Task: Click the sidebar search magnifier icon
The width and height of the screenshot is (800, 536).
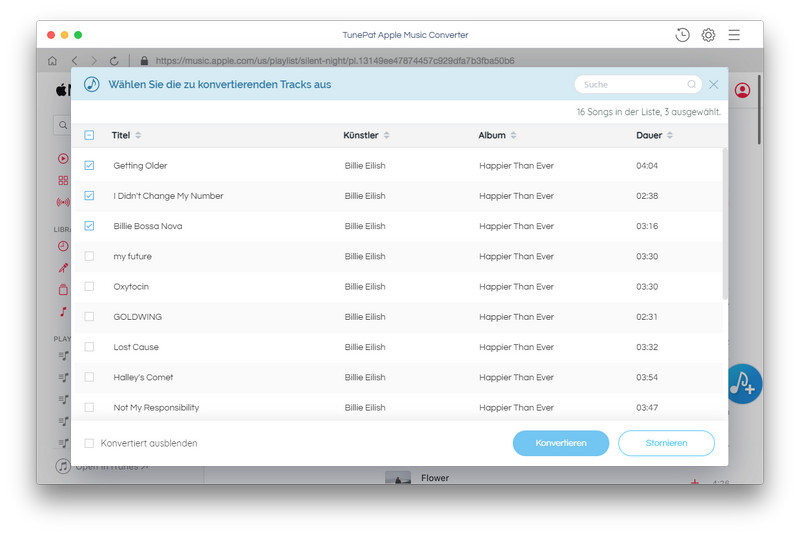Action: [x=63, y=125]
